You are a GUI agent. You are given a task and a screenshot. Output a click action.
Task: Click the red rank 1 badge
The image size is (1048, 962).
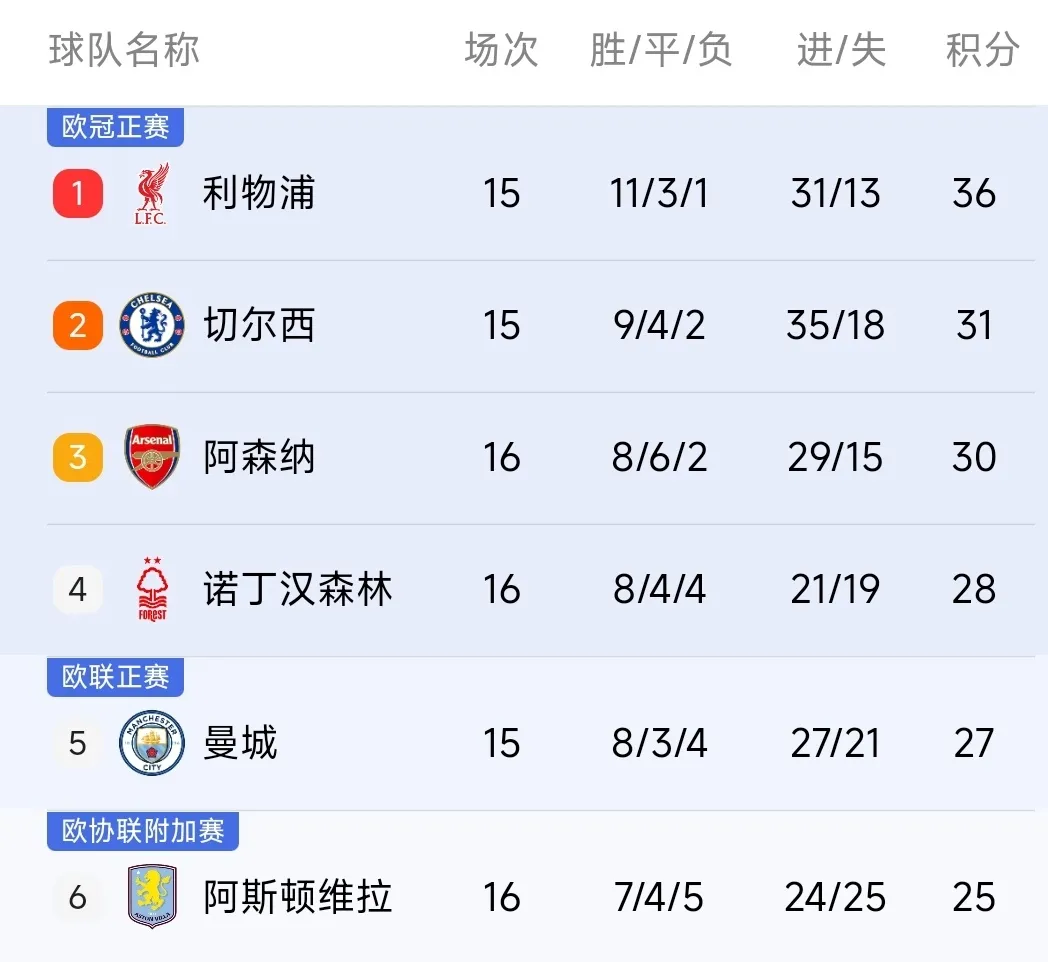78,194
